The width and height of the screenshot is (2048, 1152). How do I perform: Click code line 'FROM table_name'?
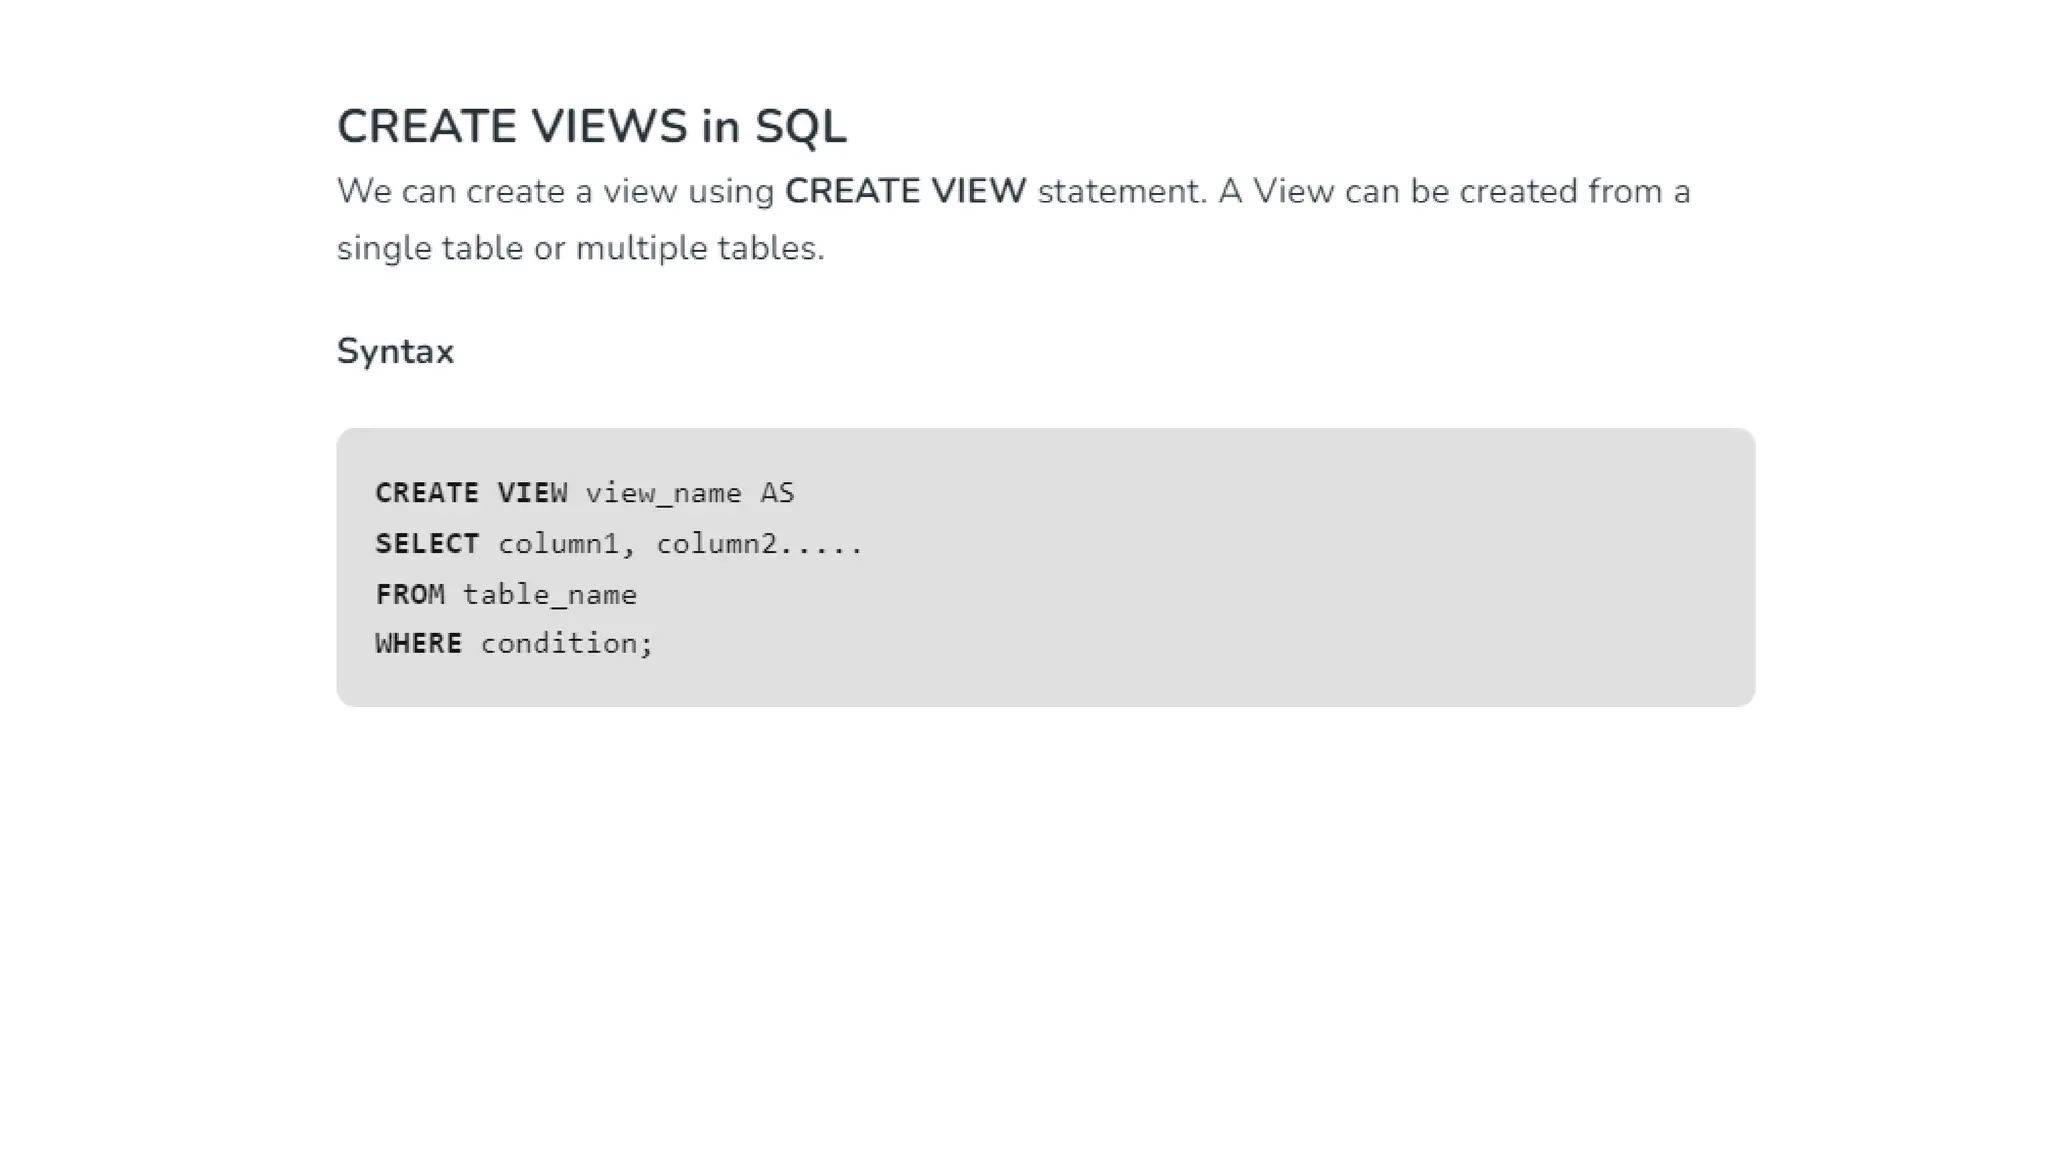(506, 595)
